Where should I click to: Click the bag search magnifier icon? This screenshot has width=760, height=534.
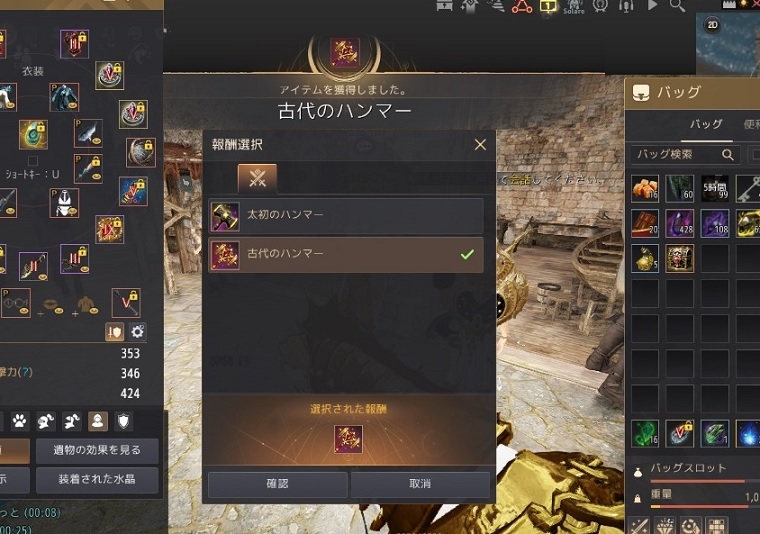728,155
